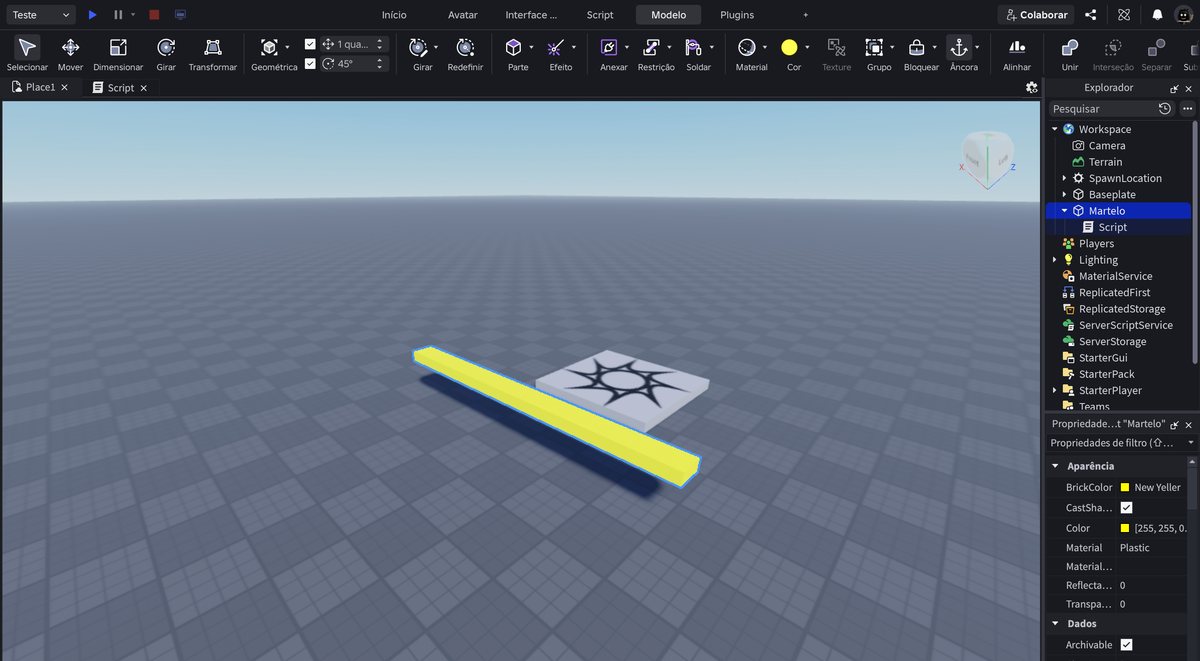
Task: Open the Script ribbon tab
Action: point(600,15)
